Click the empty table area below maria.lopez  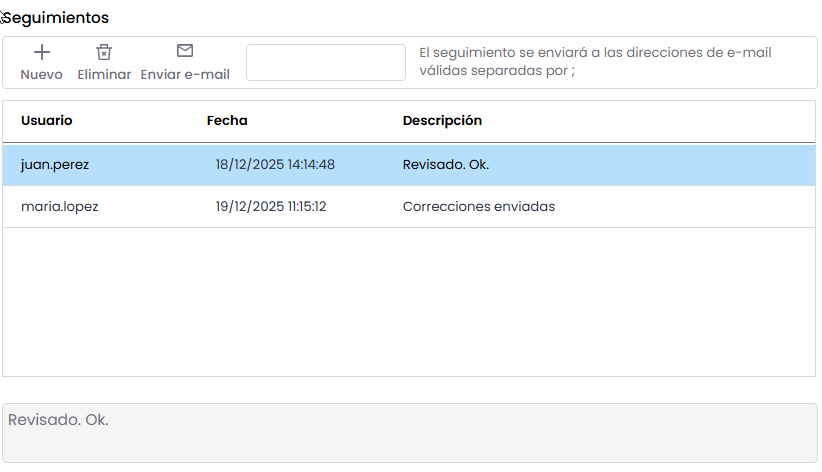pyautogui.click(x=410, y=300)
